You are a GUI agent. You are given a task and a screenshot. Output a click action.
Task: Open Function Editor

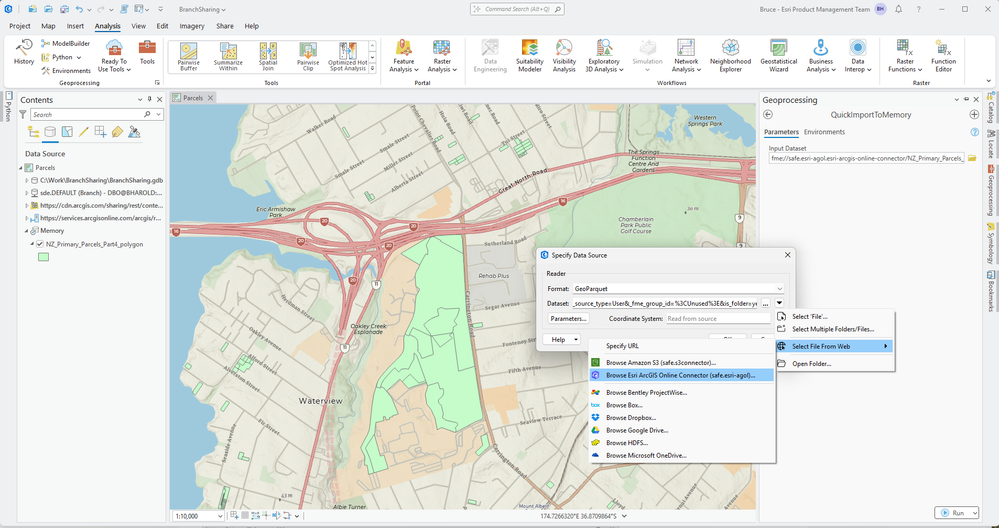[943, 56]
